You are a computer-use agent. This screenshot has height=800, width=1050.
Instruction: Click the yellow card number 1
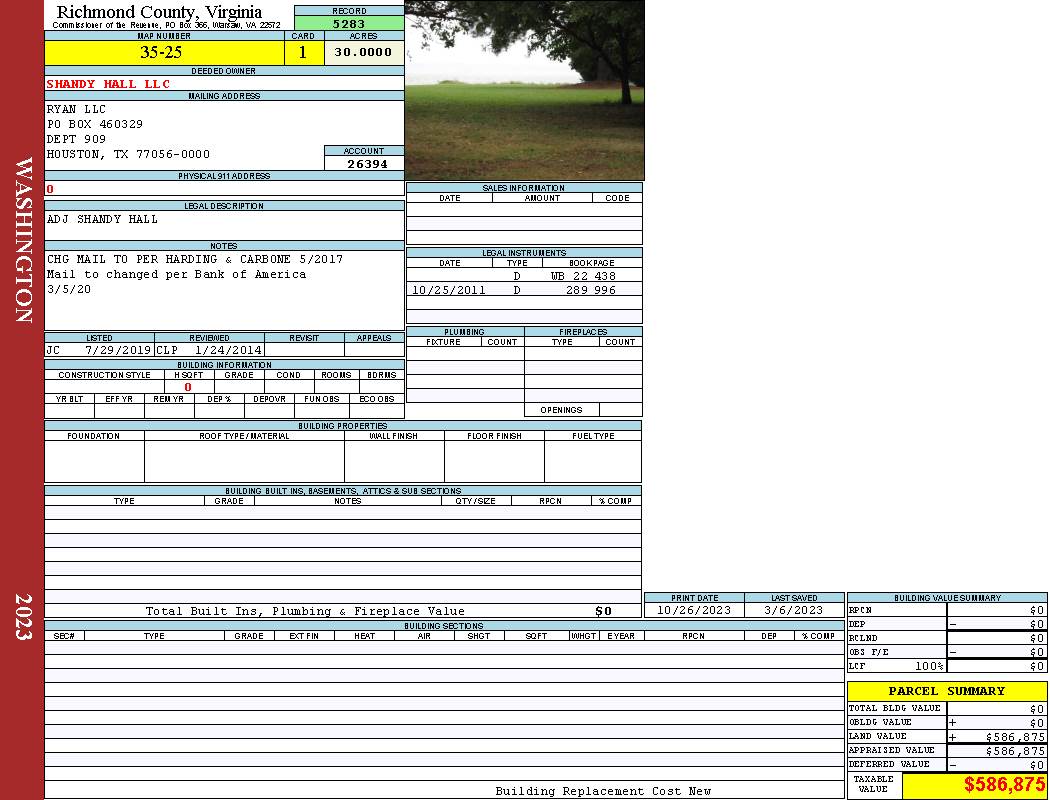303,53
